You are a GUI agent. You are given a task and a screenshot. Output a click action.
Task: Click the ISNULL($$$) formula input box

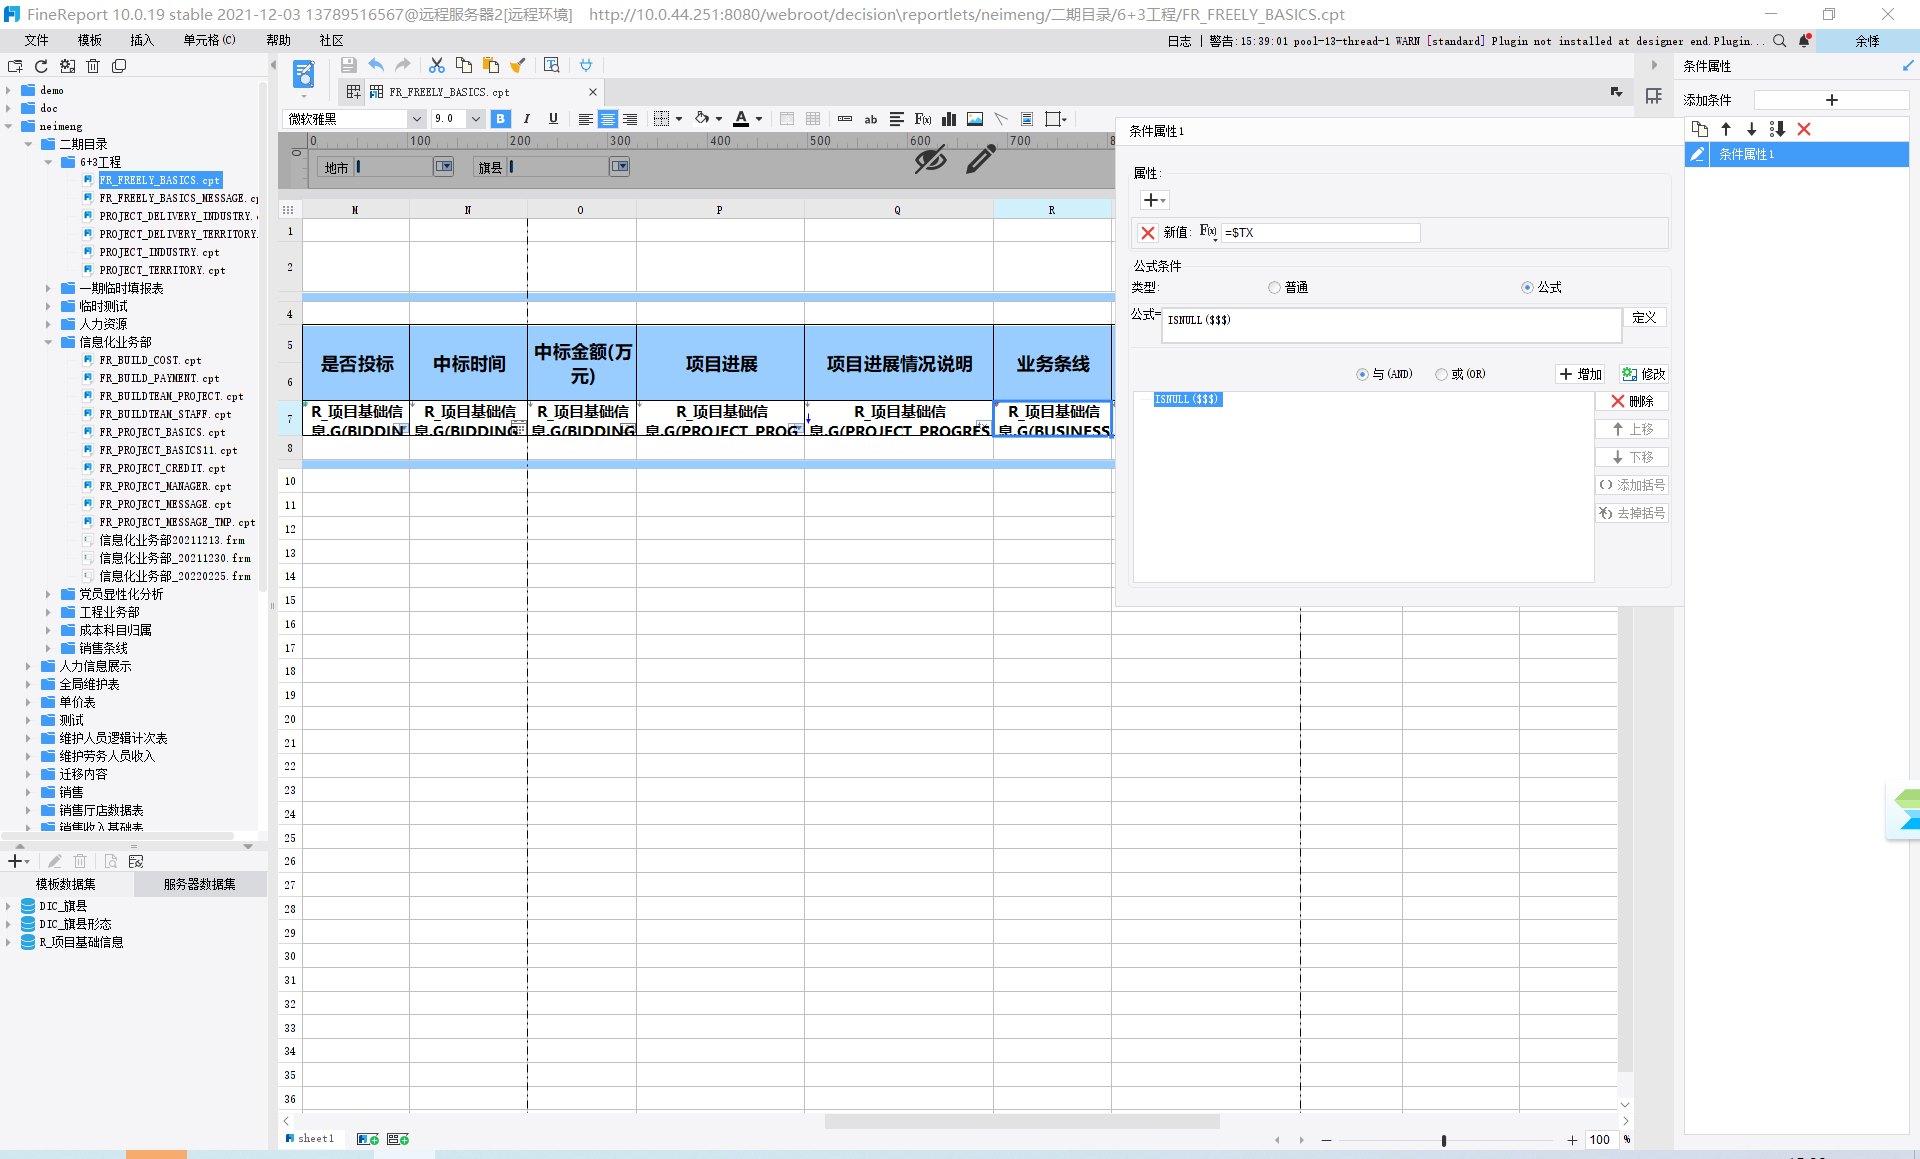1391,325
